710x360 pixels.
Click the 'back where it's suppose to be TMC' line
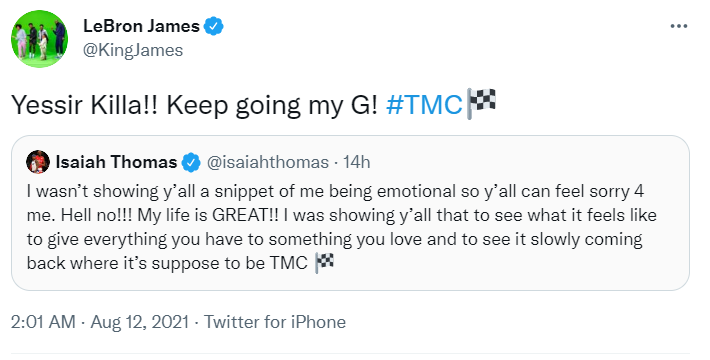(168, 263)
